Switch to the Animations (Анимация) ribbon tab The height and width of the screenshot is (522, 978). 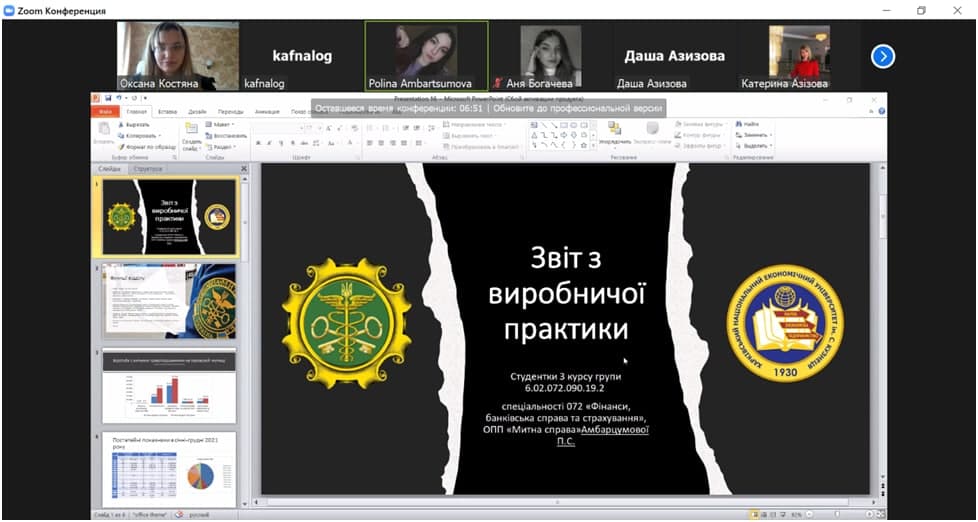pyautogui.click(x=267, y=112)
